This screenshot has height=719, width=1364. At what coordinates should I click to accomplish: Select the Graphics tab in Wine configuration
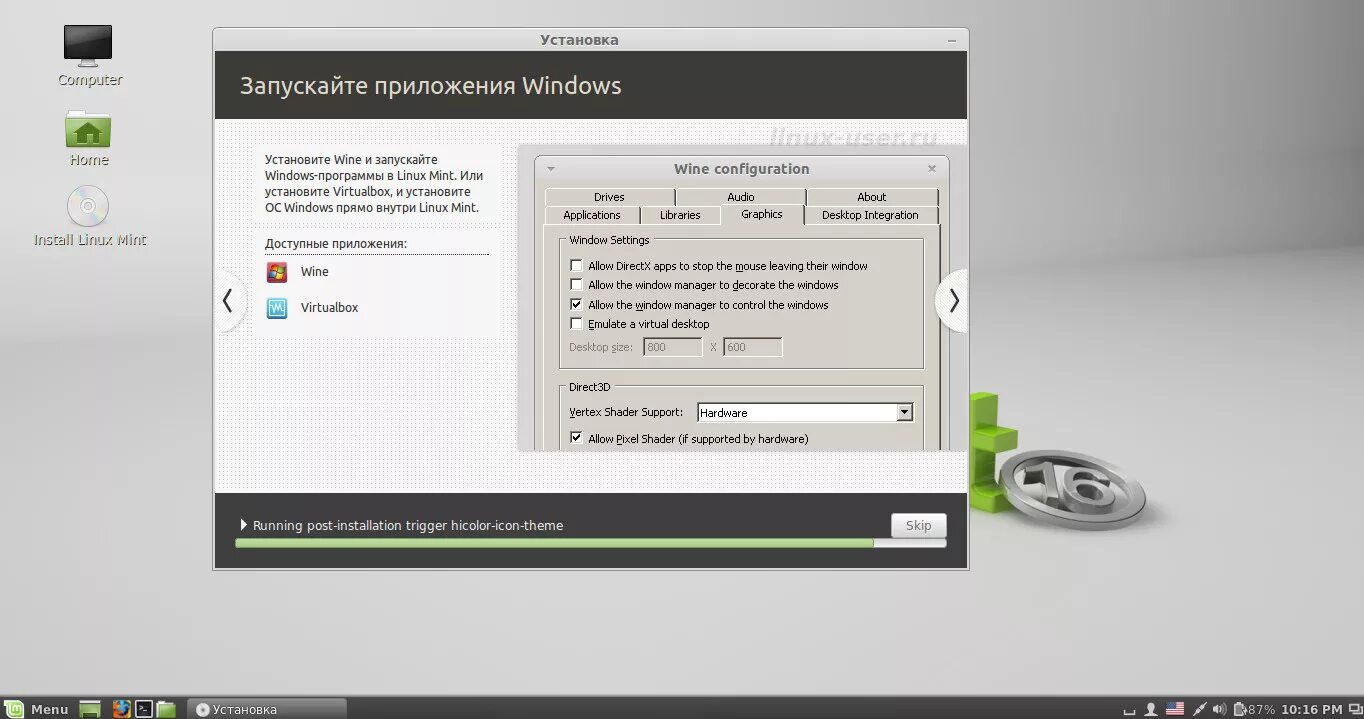coord(762,214)
